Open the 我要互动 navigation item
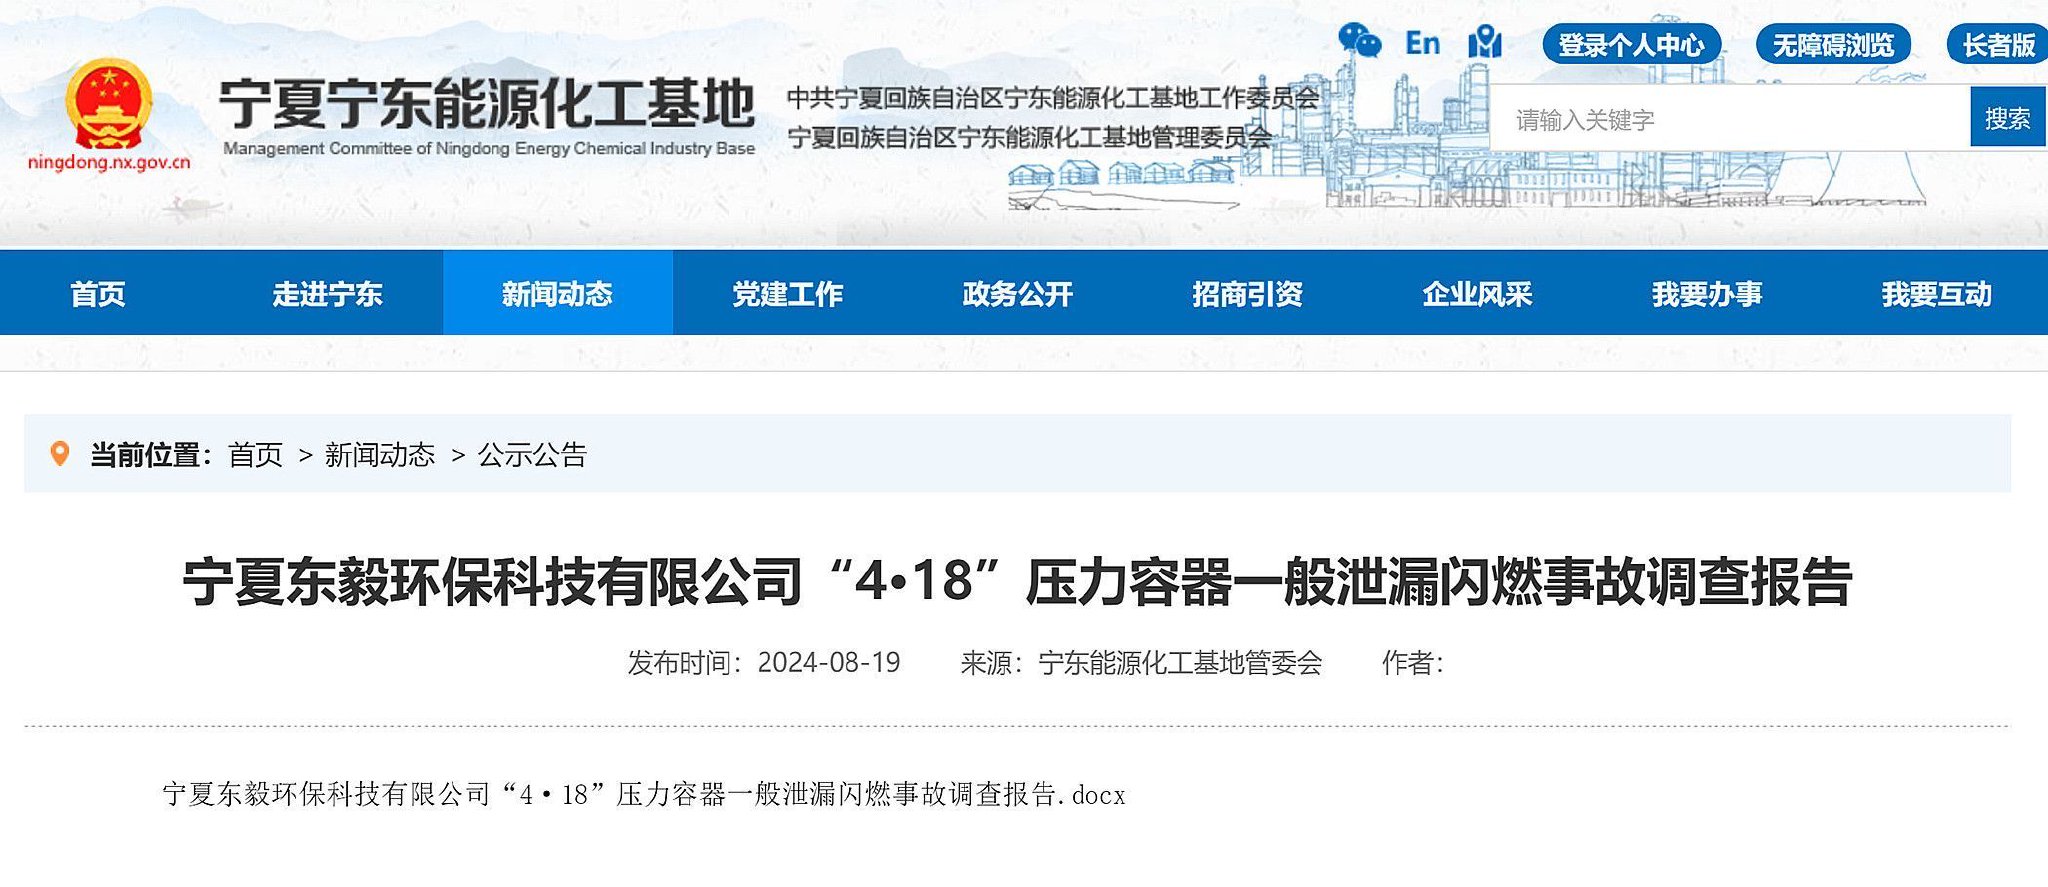 pos(1936,294)
